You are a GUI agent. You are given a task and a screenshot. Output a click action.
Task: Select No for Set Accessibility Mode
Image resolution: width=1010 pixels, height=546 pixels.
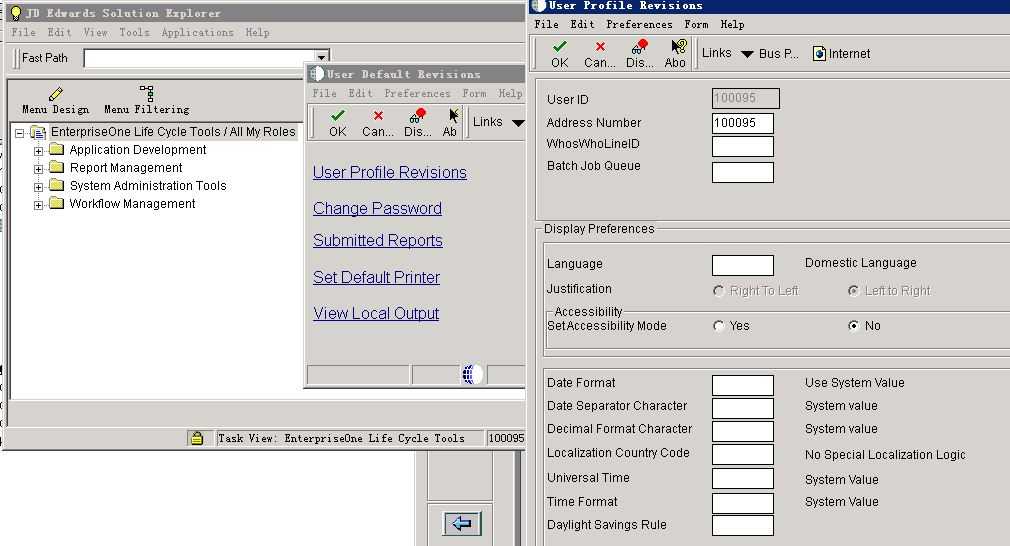[x=853, y=326]
